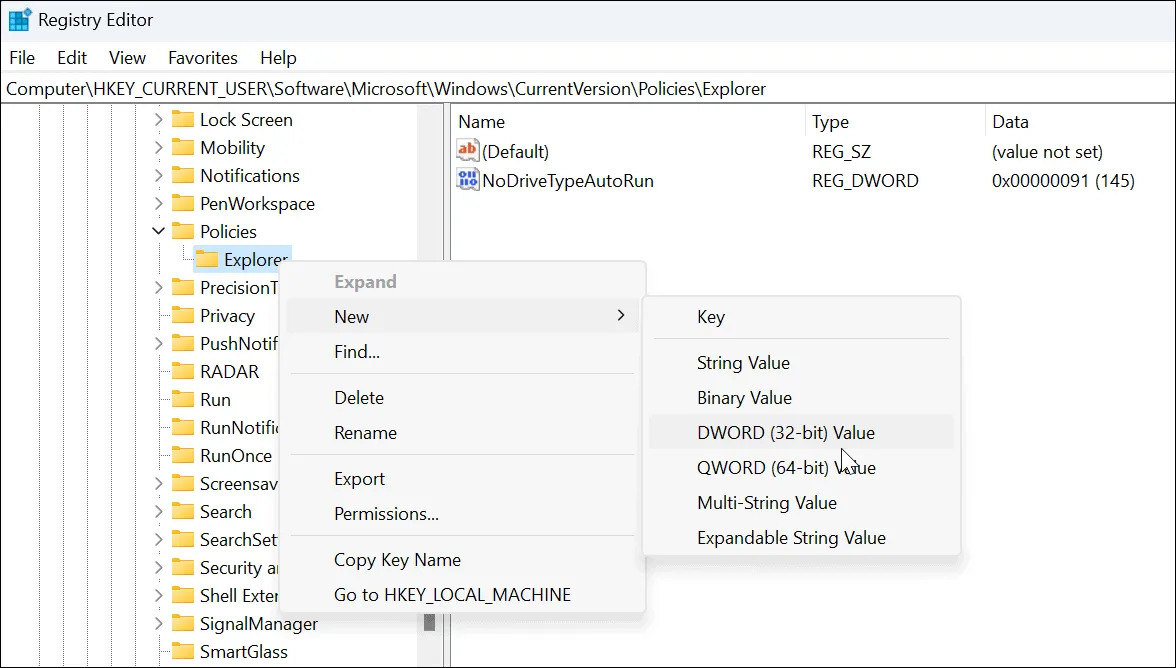Click the '(value not set)' data cell
This screenshot has height=668, width=1176.
[x=1047, y=151]
